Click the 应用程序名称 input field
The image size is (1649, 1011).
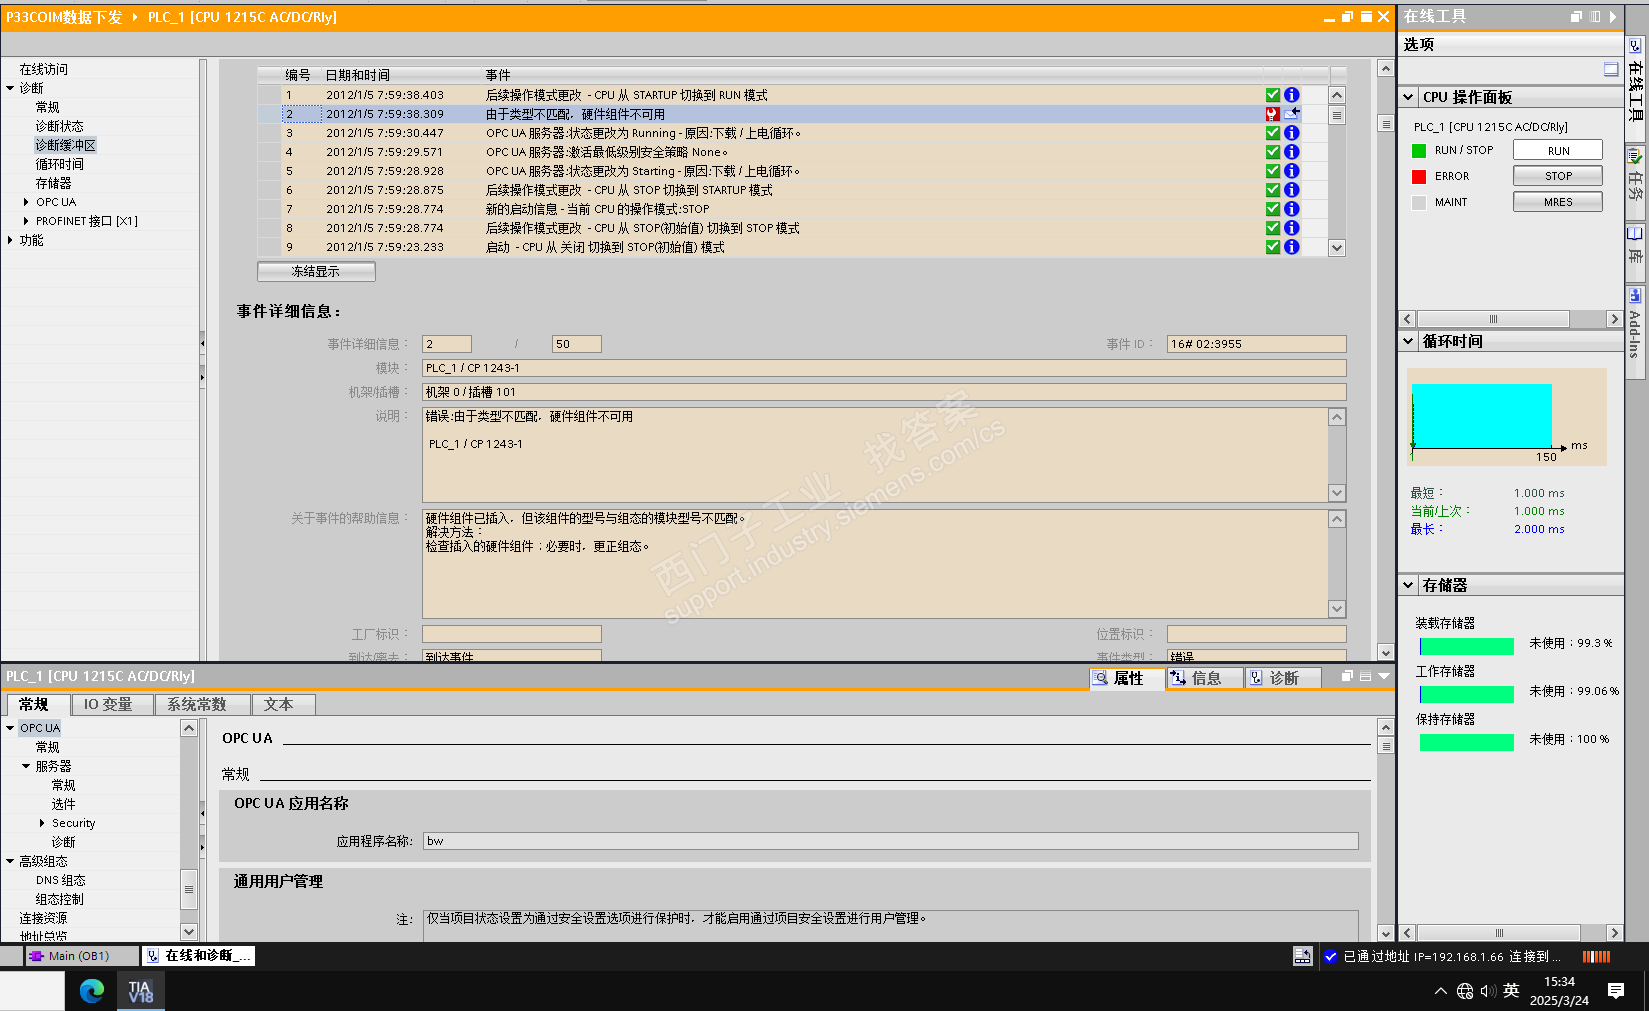(x=890, y=841)
